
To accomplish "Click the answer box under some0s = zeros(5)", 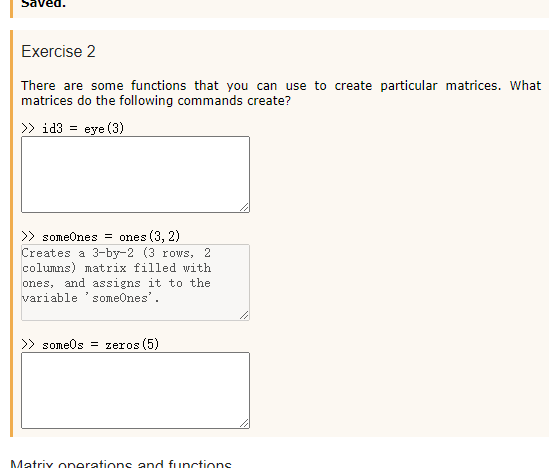I will (x=135, y=390).
